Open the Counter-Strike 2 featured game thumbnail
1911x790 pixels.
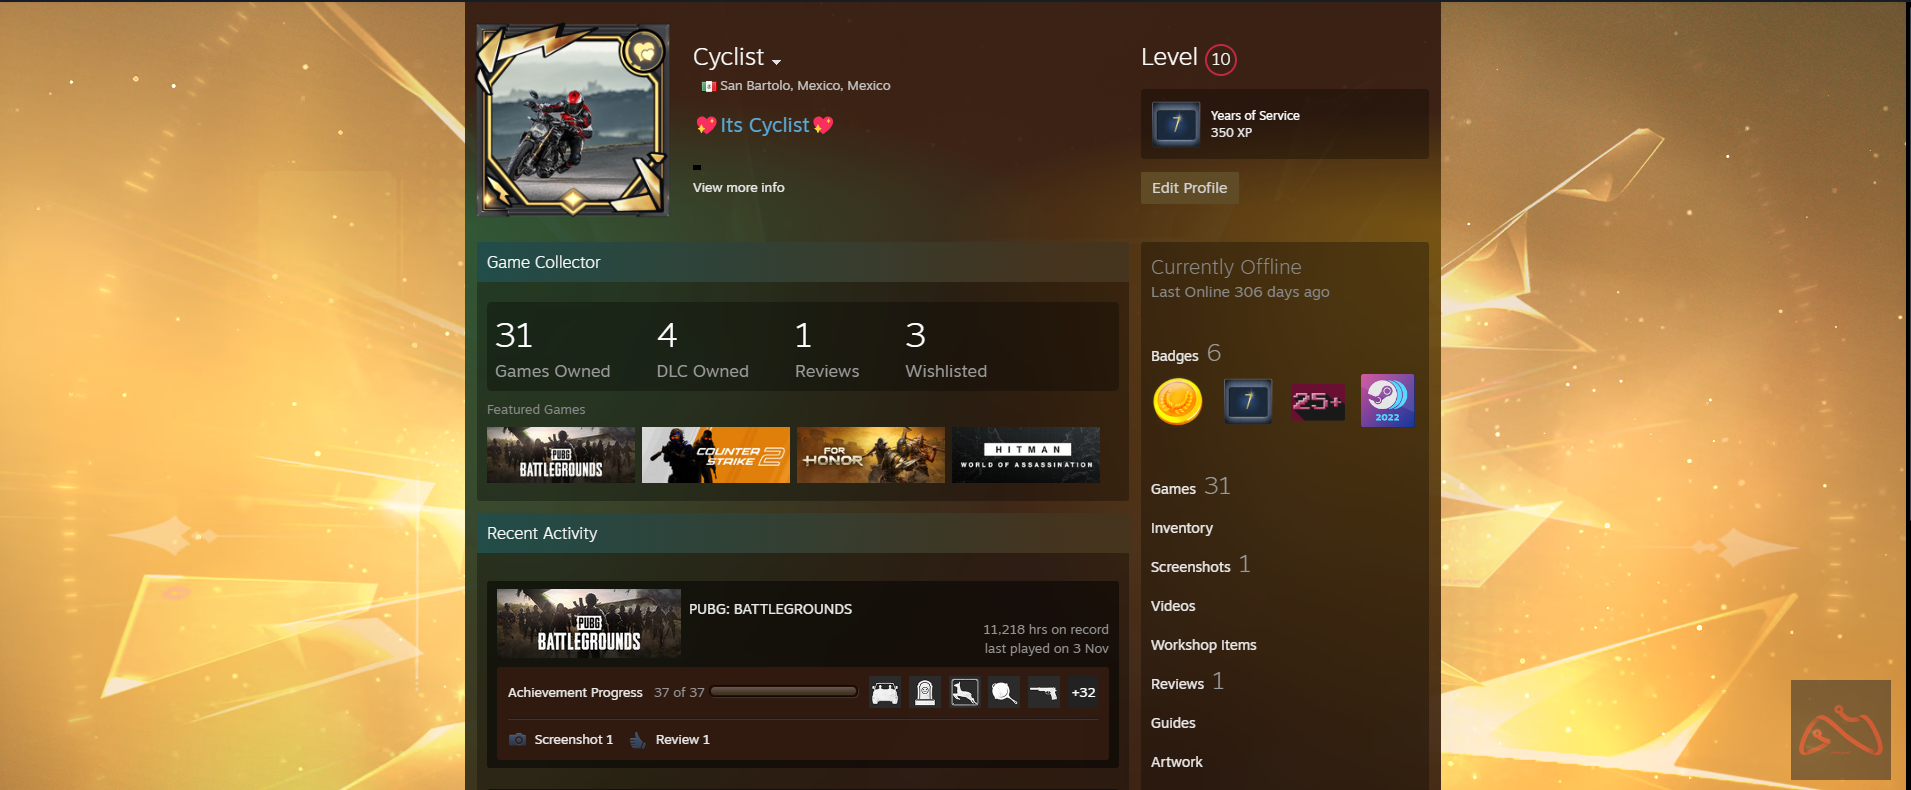pyautogui.click(x=715, y=455)
